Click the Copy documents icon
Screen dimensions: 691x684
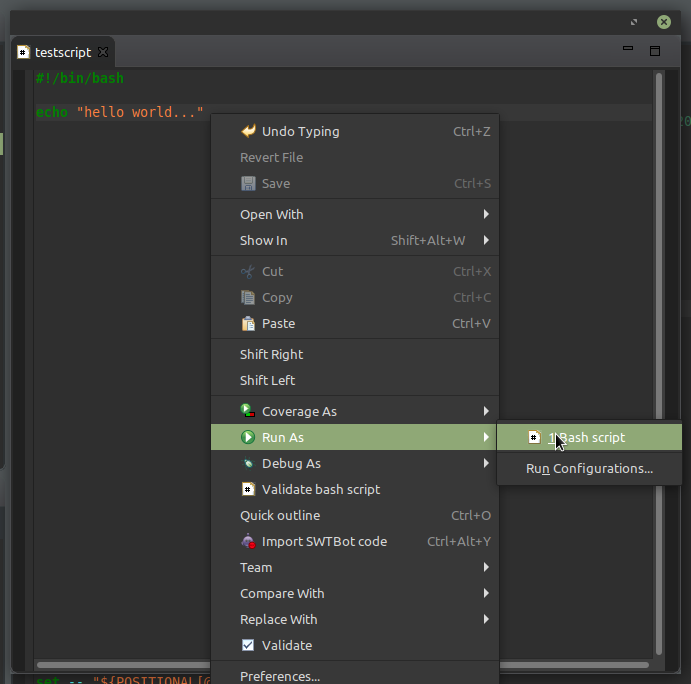click(x=248, y=297)
